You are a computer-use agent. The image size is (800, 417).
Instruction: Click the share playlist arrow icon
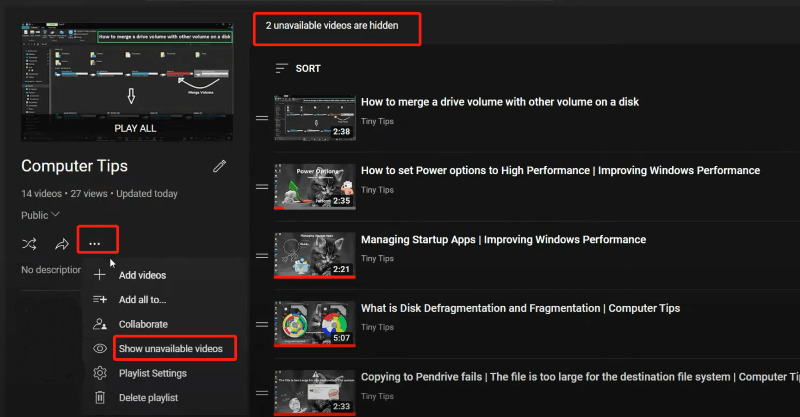pyautogui.click(x=62, y=243)
